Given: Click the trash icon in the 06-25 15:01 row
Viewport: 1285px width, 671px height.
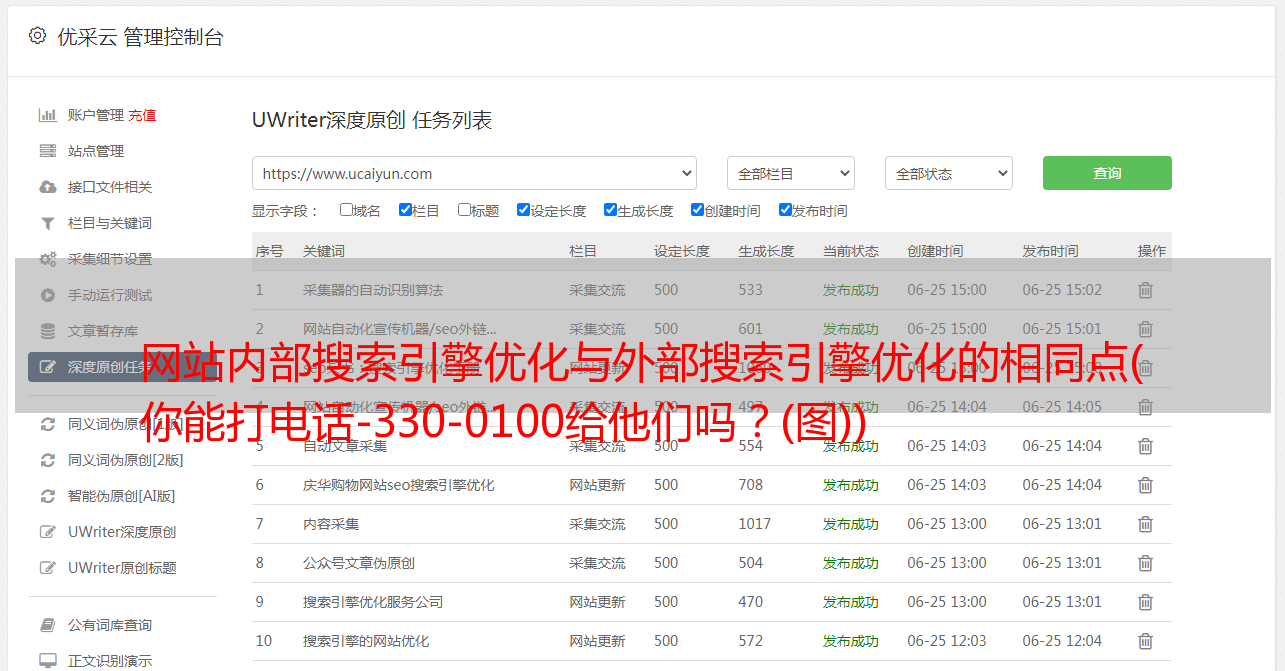Looking at the screenshot, I should (1146, 329).
